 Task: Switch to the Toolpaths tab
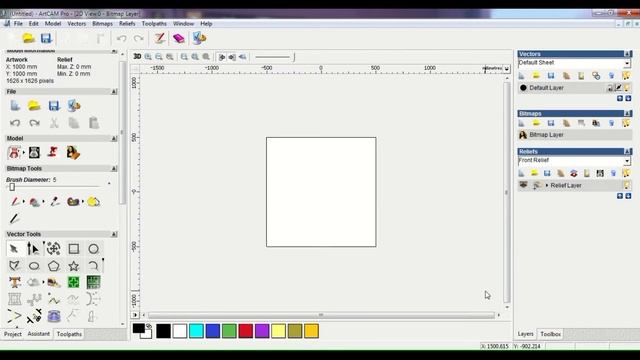pos(69,334)
